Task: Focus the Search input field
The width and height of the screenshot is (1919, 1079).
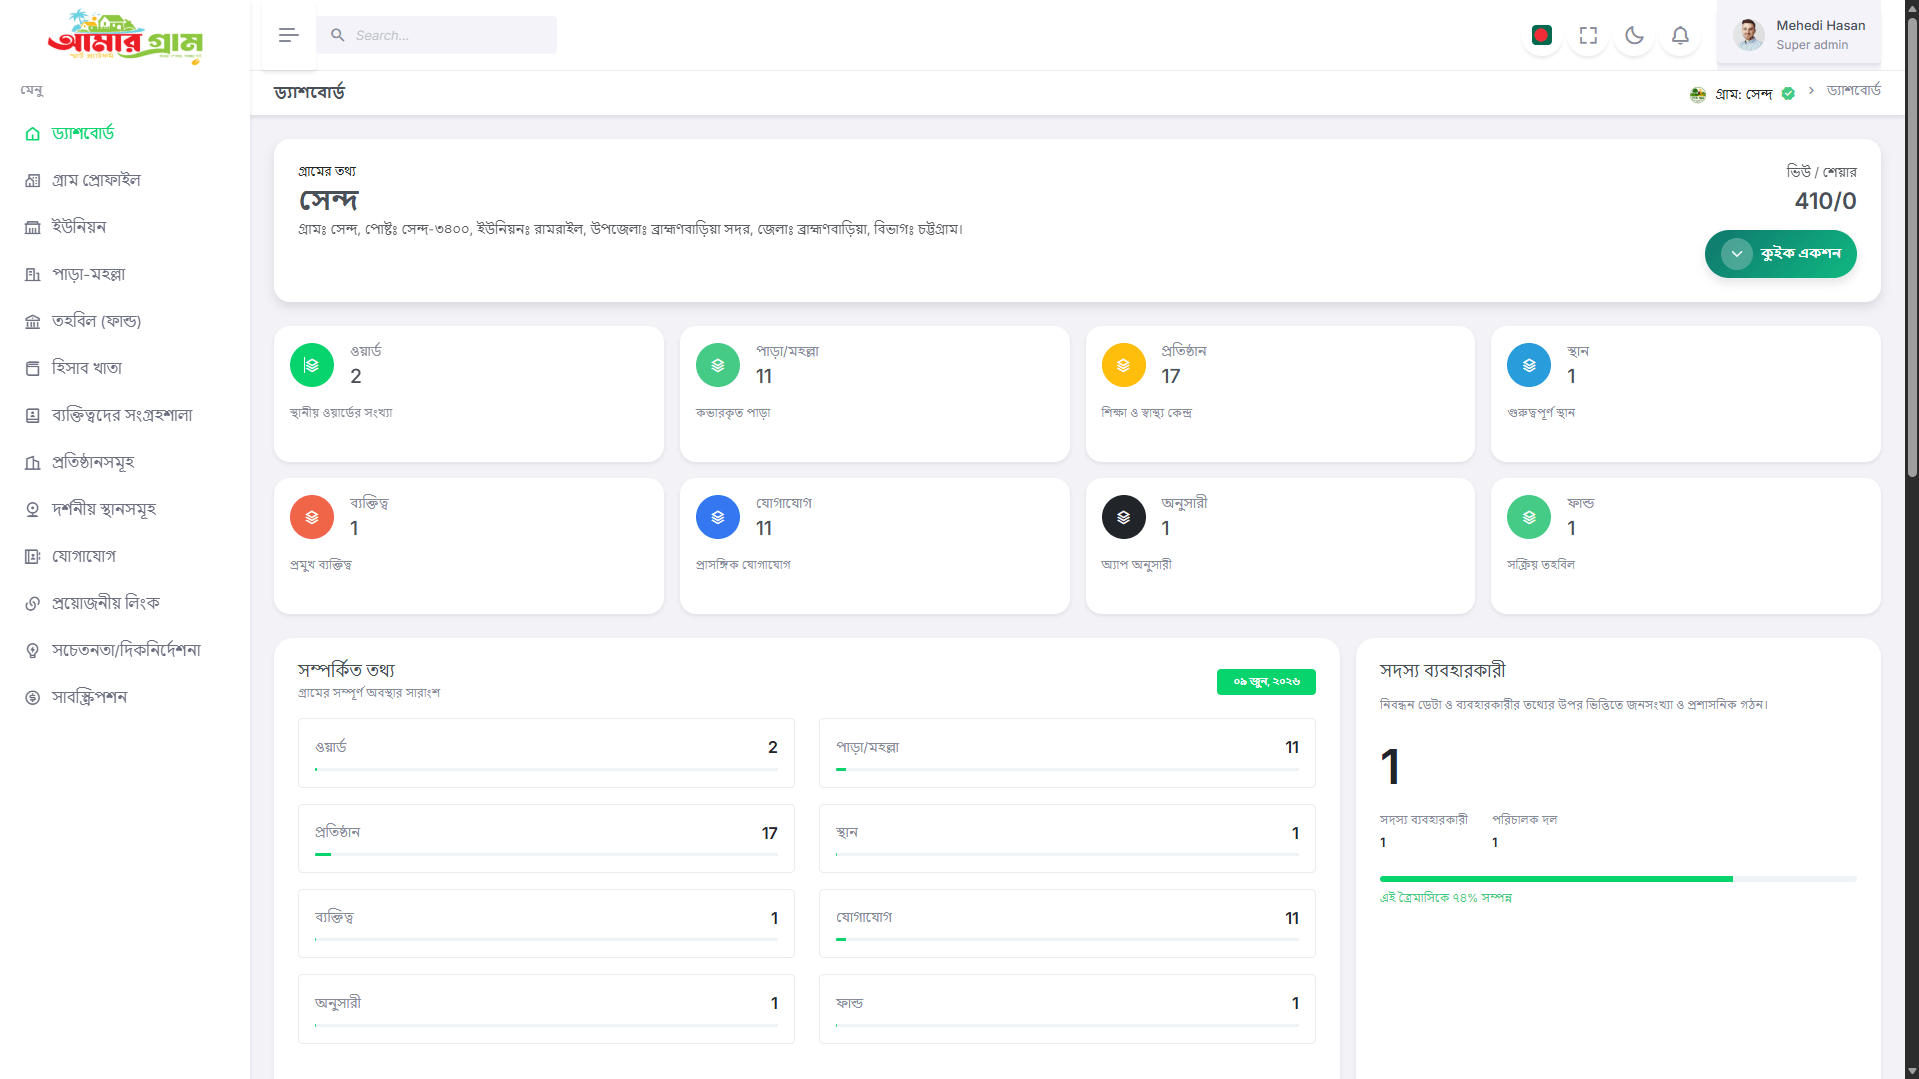Action: click(437, 35)
